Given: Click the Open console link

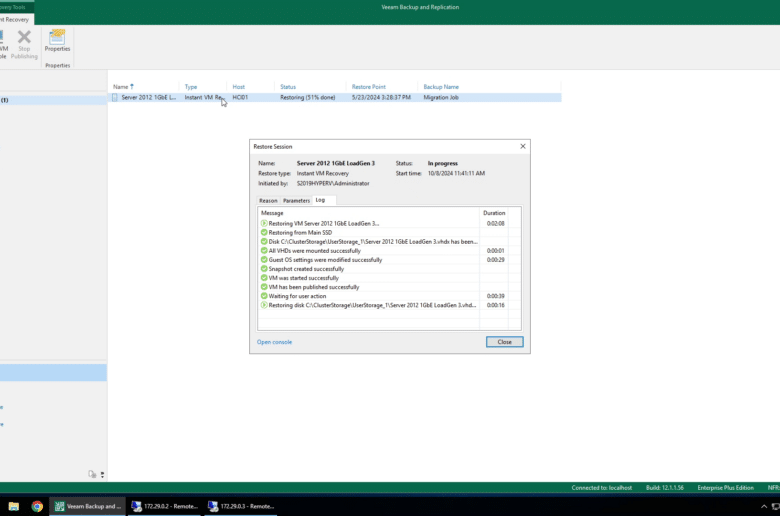Looking at the screenshot, I should coord(274,342).
